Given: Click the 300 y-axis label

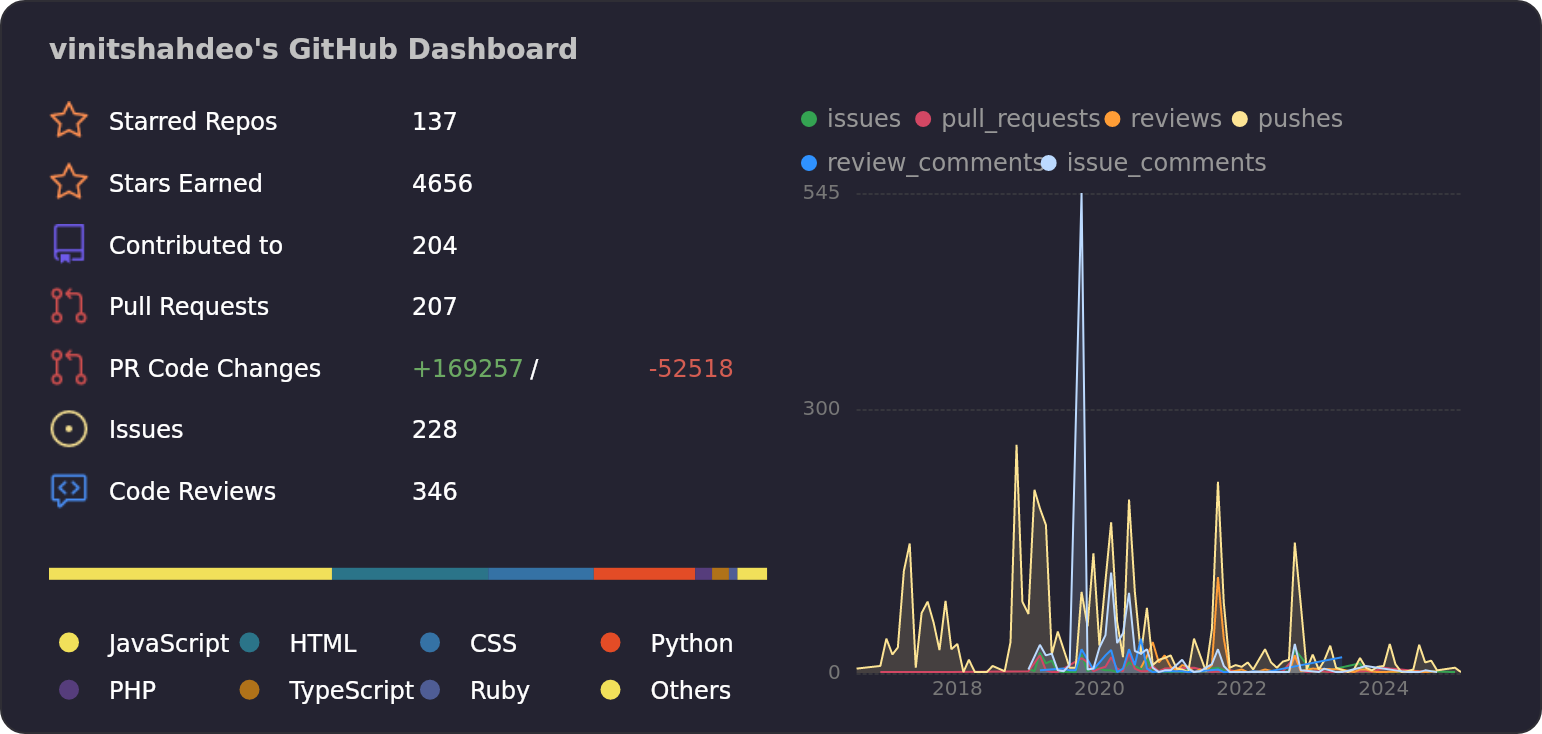Looking at the screenshot, I should point(821,408).
